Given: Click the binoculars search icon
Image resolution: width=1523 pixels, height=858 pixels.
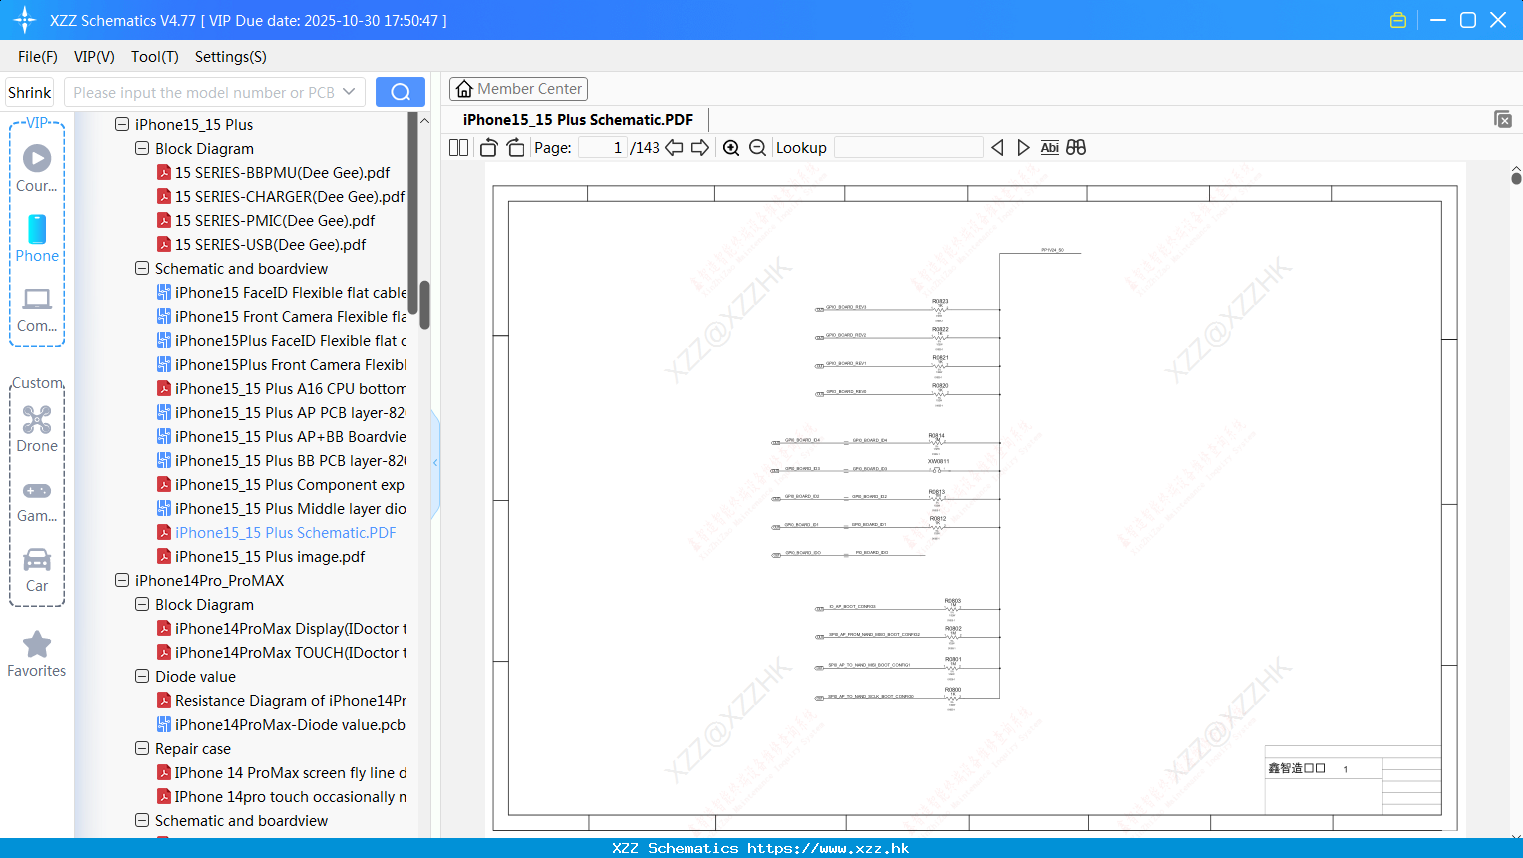Looking at the screenshot, I should (x=1076, y=147).
